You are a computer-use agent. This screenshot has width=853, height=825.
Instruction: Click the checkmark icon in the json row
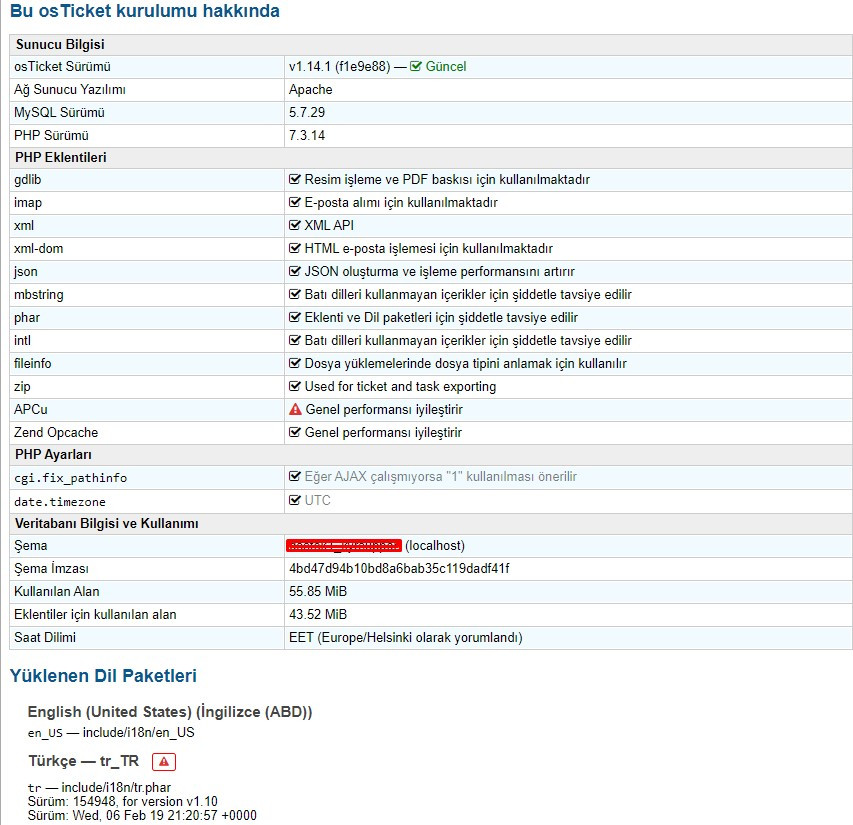tap(295, 272)
